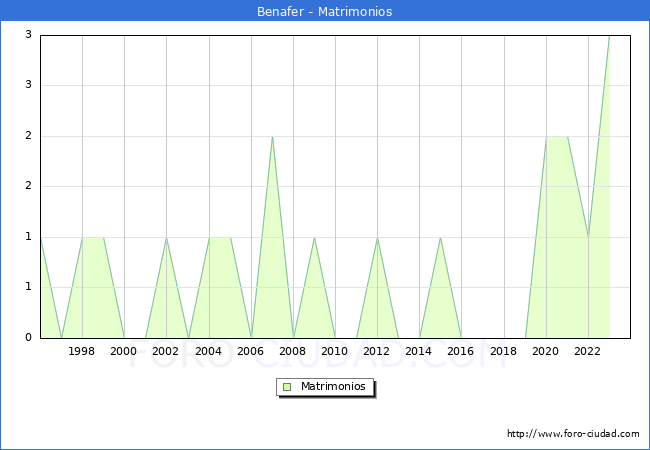Viewport: 650px width, 450px height.
Task: Open the foro-ciudad.com URL text
Action: click(x=573, y=434)
